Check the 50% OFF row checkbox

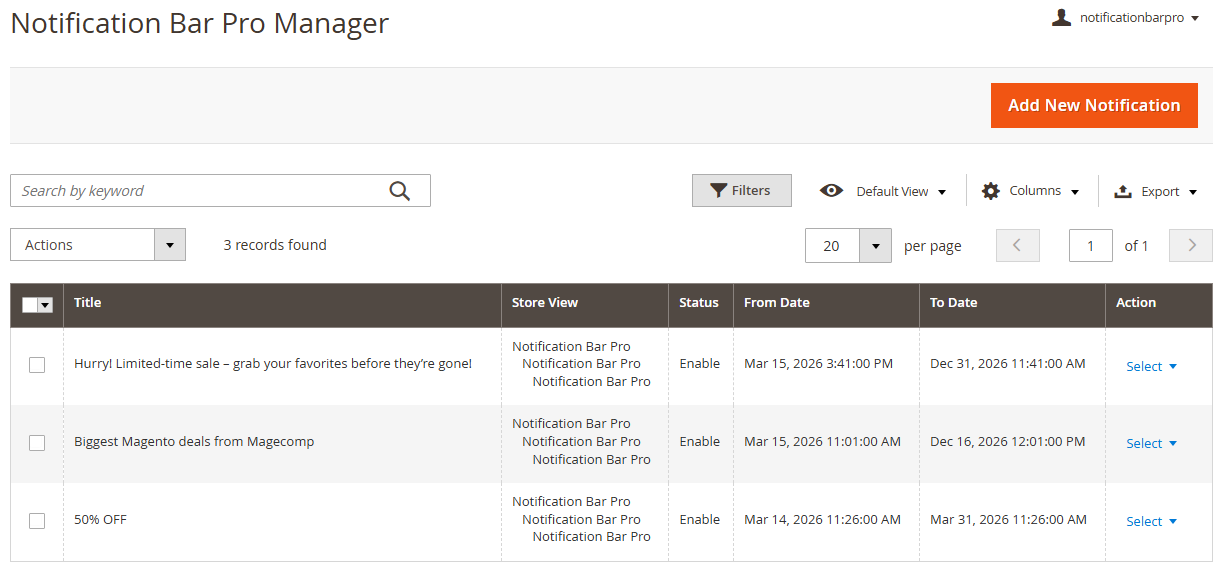pos(37,520)
